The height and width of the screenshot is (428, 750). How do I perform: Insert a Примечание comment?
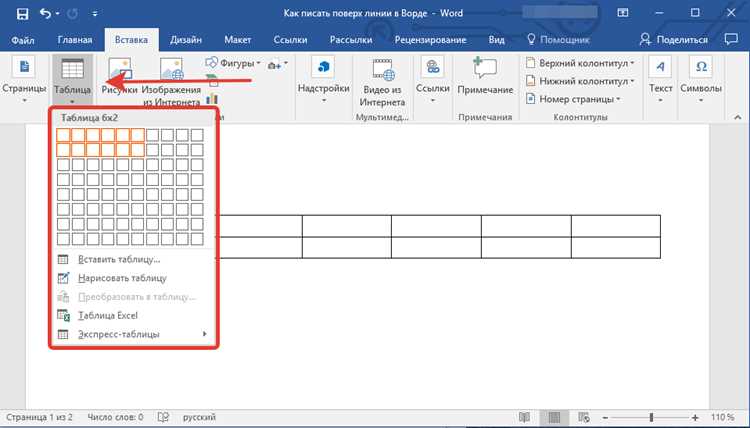(x=485, y=76)
